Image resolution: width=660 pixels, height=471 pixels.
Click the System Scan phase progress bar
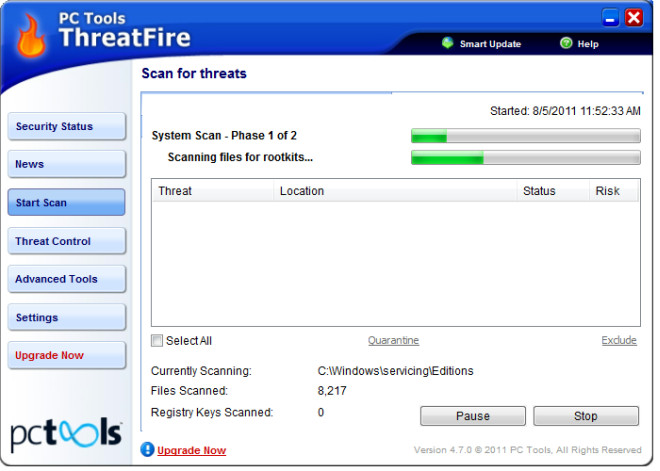click(x=526, y=136)
